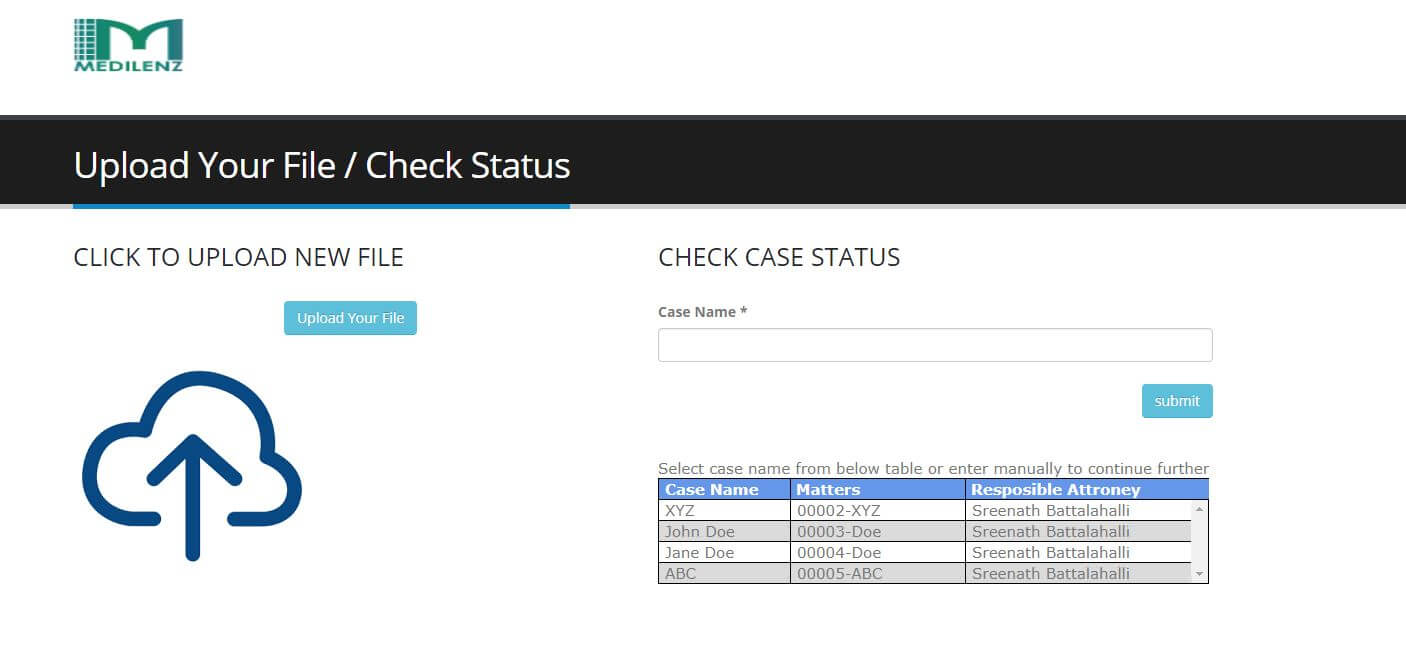Focus the Case Name input field
1406x668 pixels.
coord(934,345)
